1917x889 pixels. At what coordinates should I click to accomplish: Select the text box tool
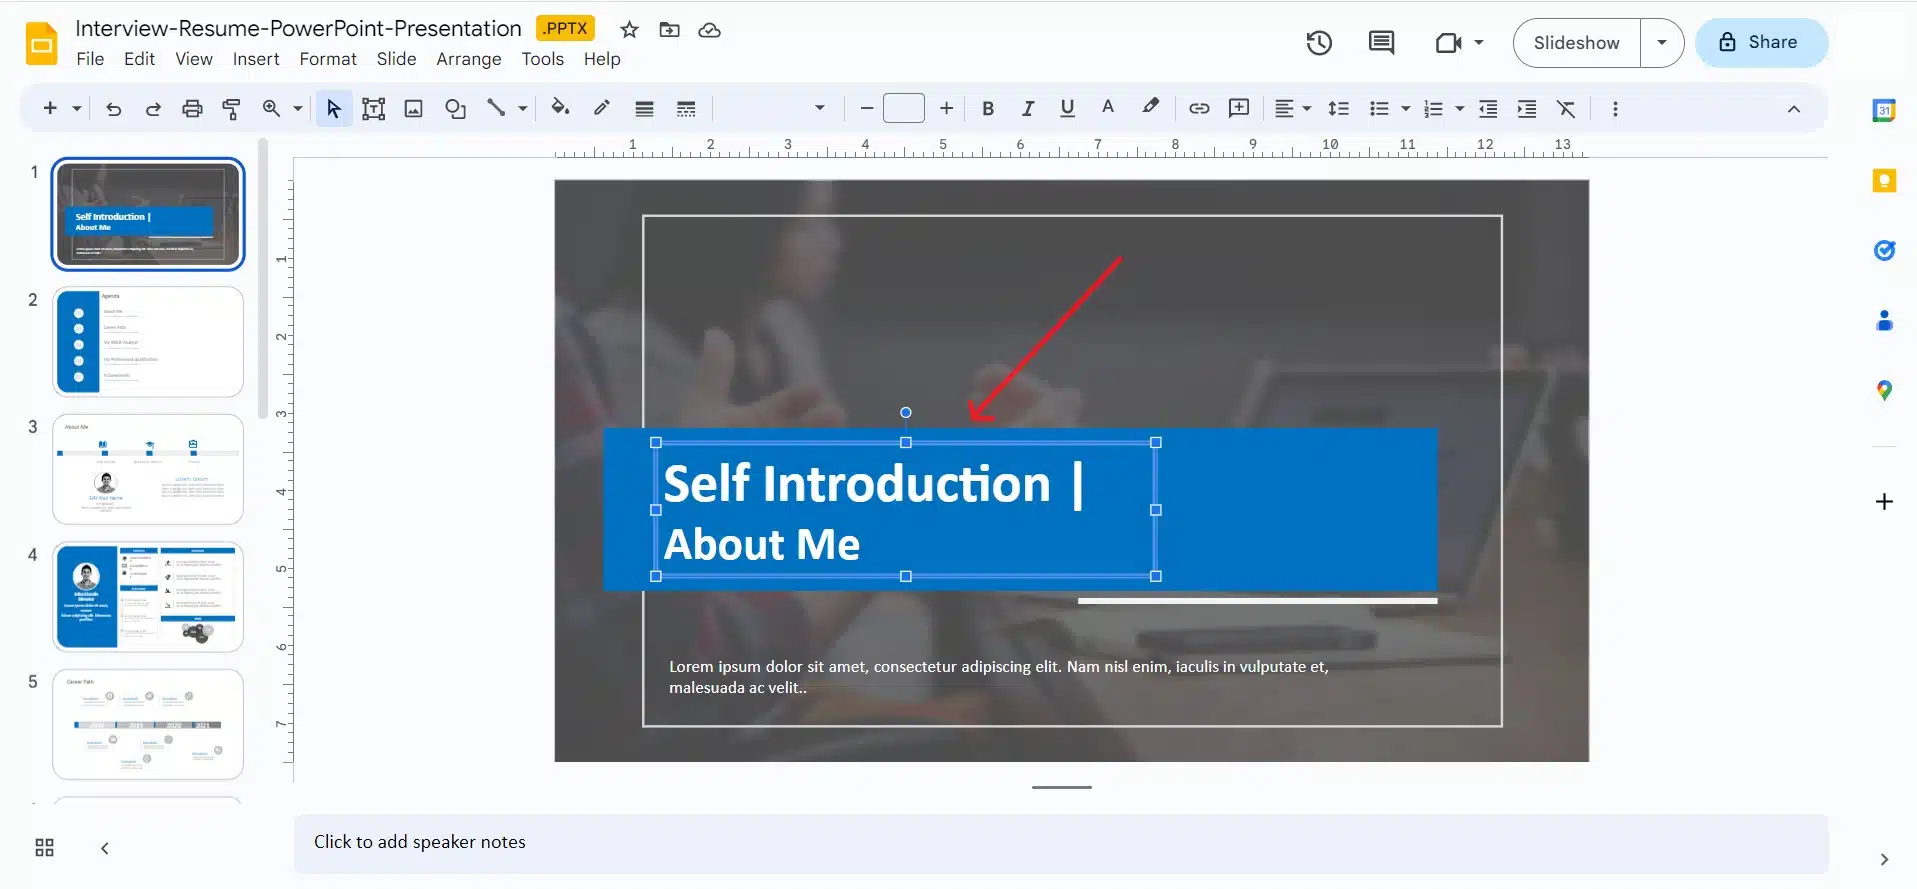tap(373, 109)
